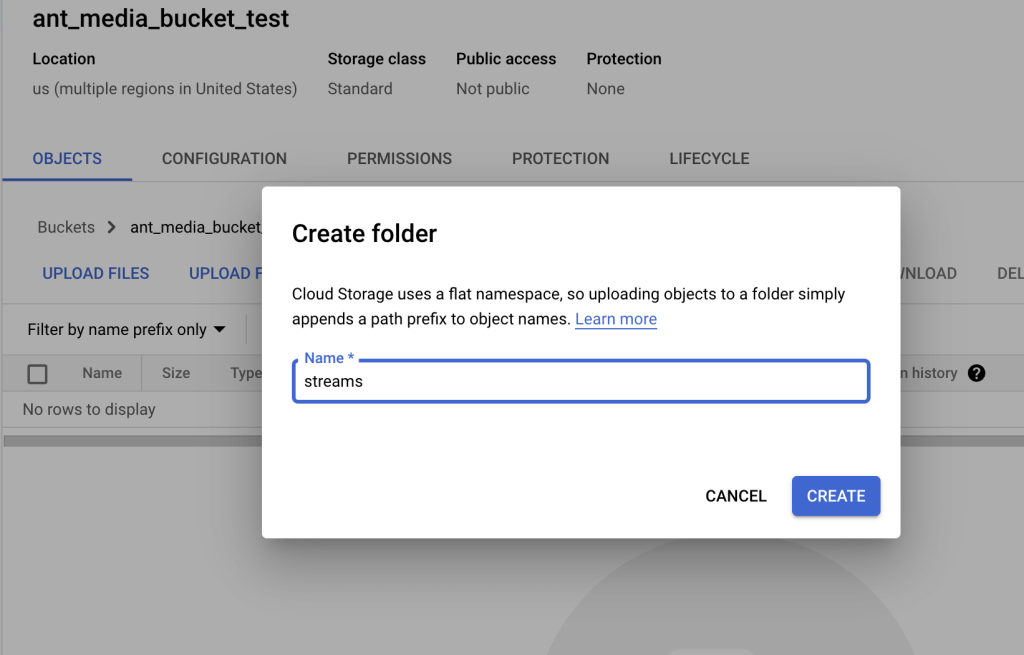The image size is (1024, 655).
Task: Open the Configuration tab
Action: (x=224, y=159)
